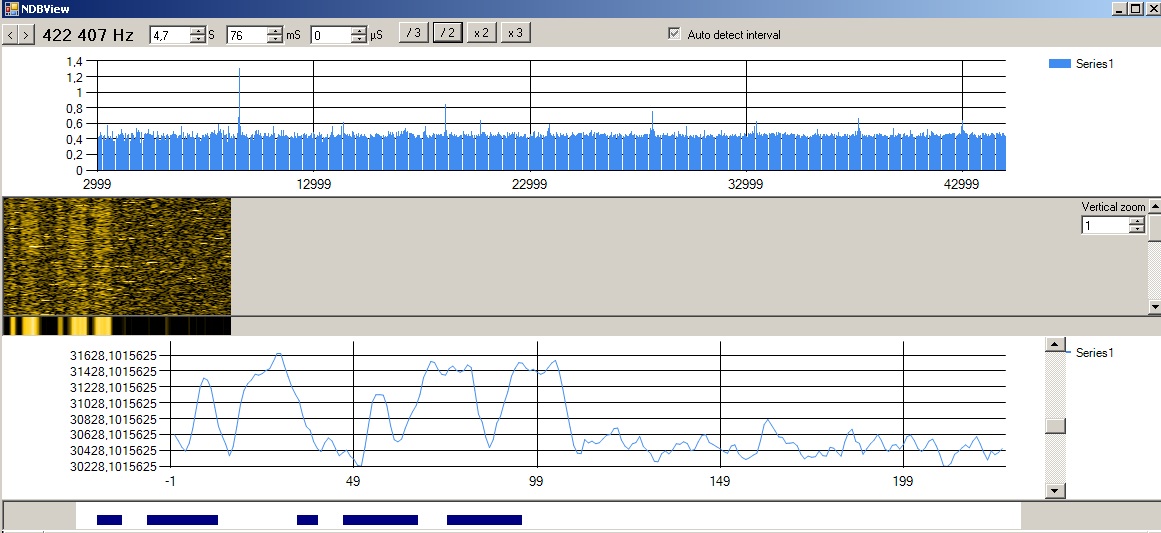Click the first short blue Morse bar

pyautogui.click(x=110, y=520)
